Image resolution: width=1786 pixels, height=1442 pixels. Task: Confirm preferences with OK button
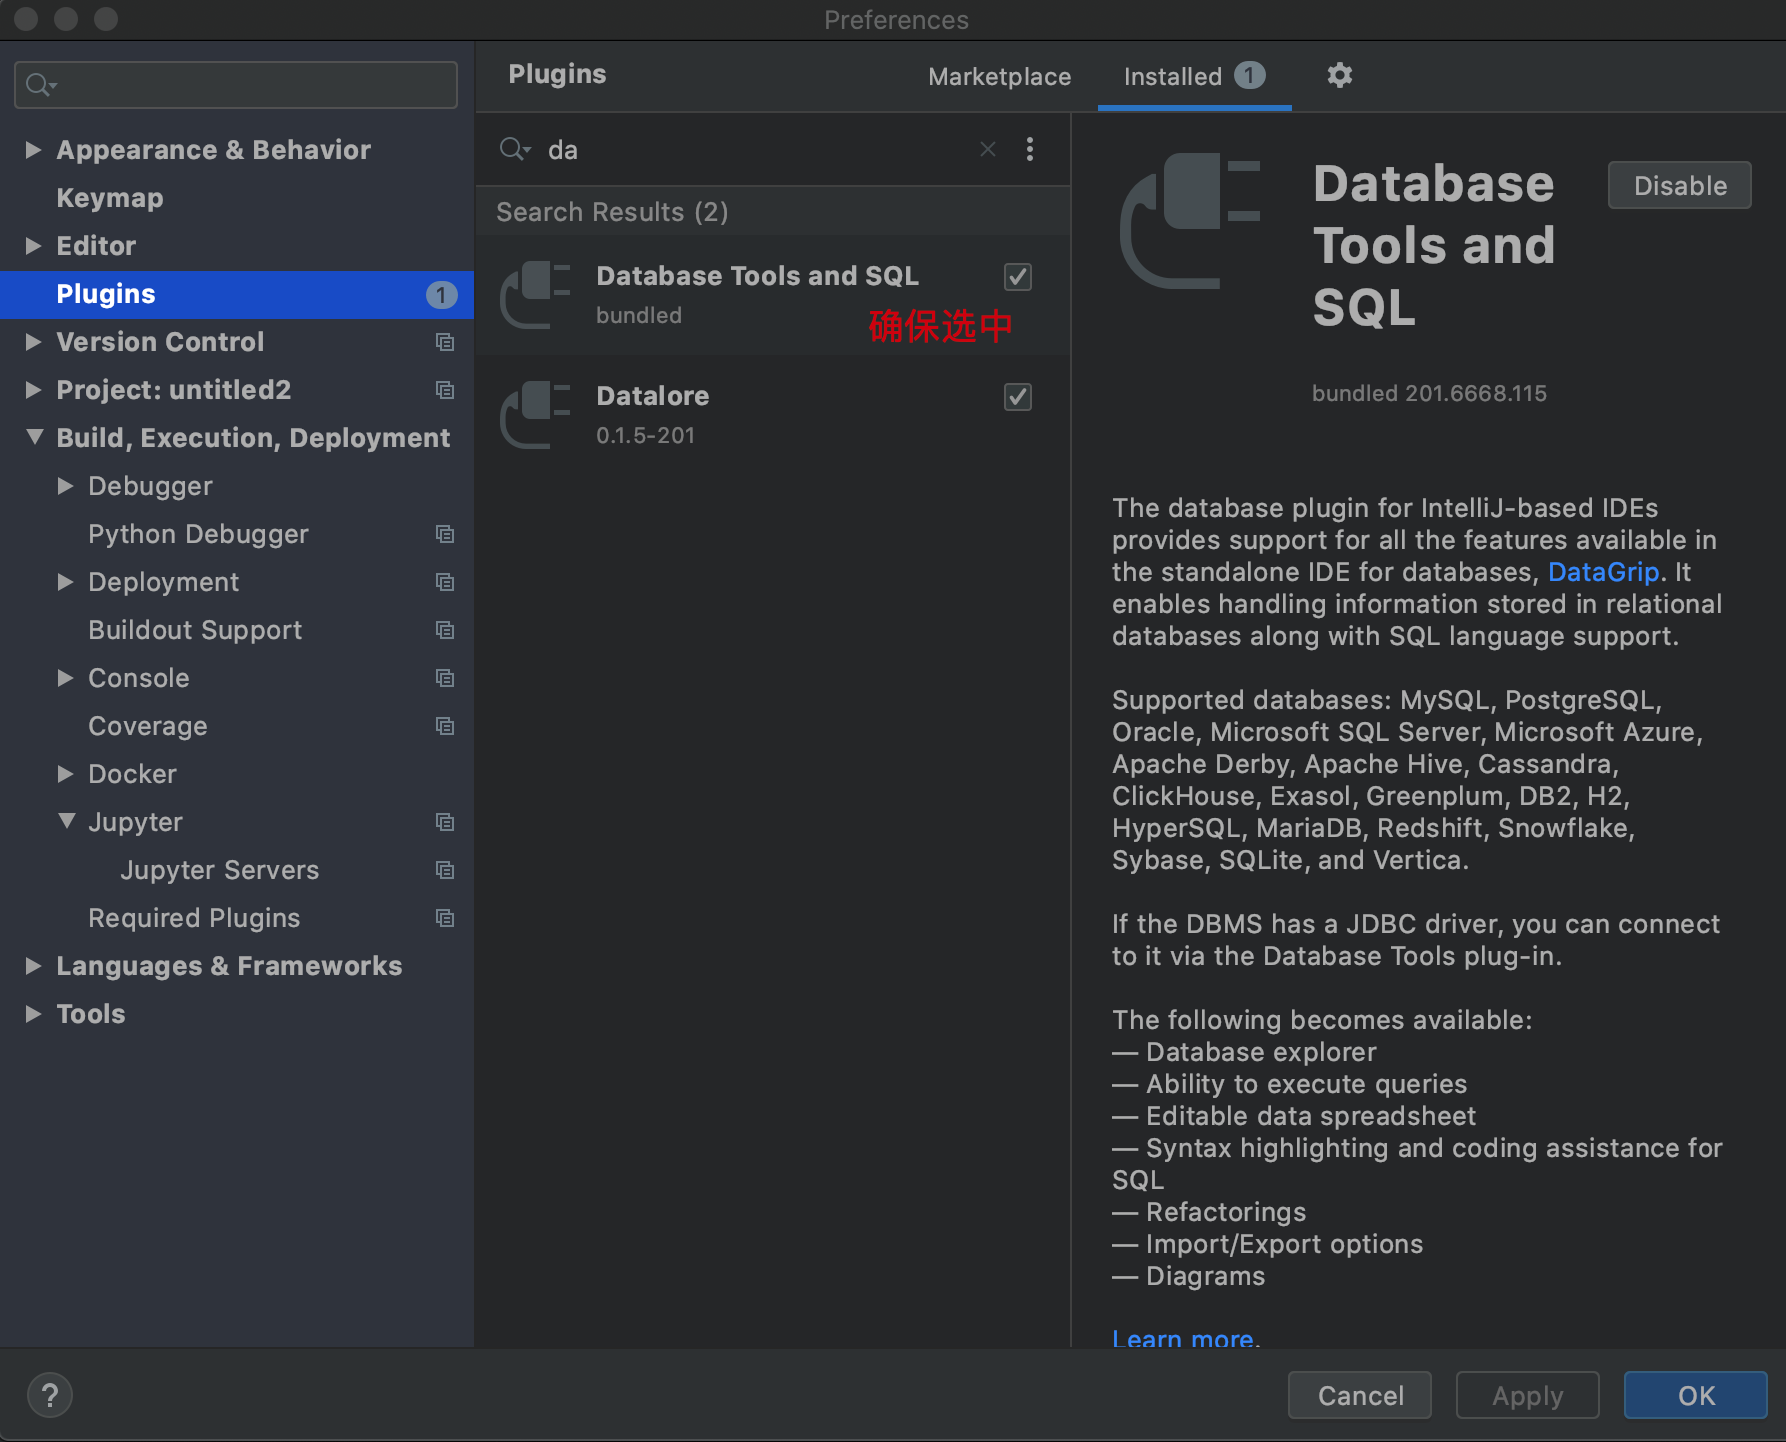1695,1395
